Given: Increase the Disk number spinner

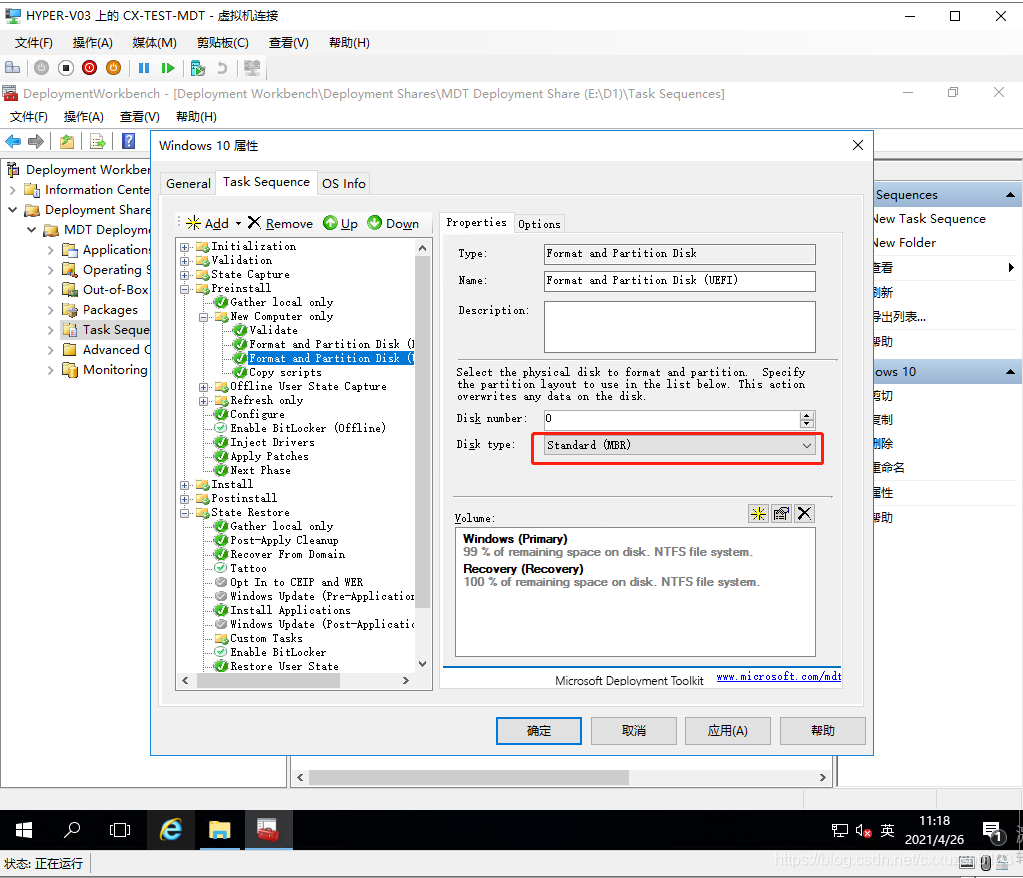Looking at the screenshot, I should [x=807, y=416].
